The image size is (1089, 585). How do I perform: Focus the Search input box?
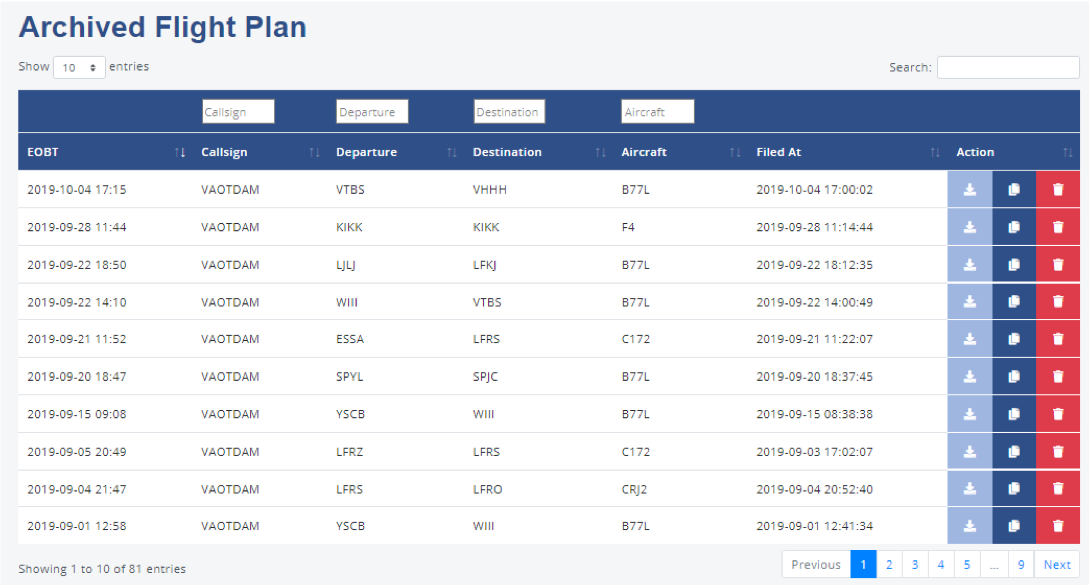(x=1008, y=68)
